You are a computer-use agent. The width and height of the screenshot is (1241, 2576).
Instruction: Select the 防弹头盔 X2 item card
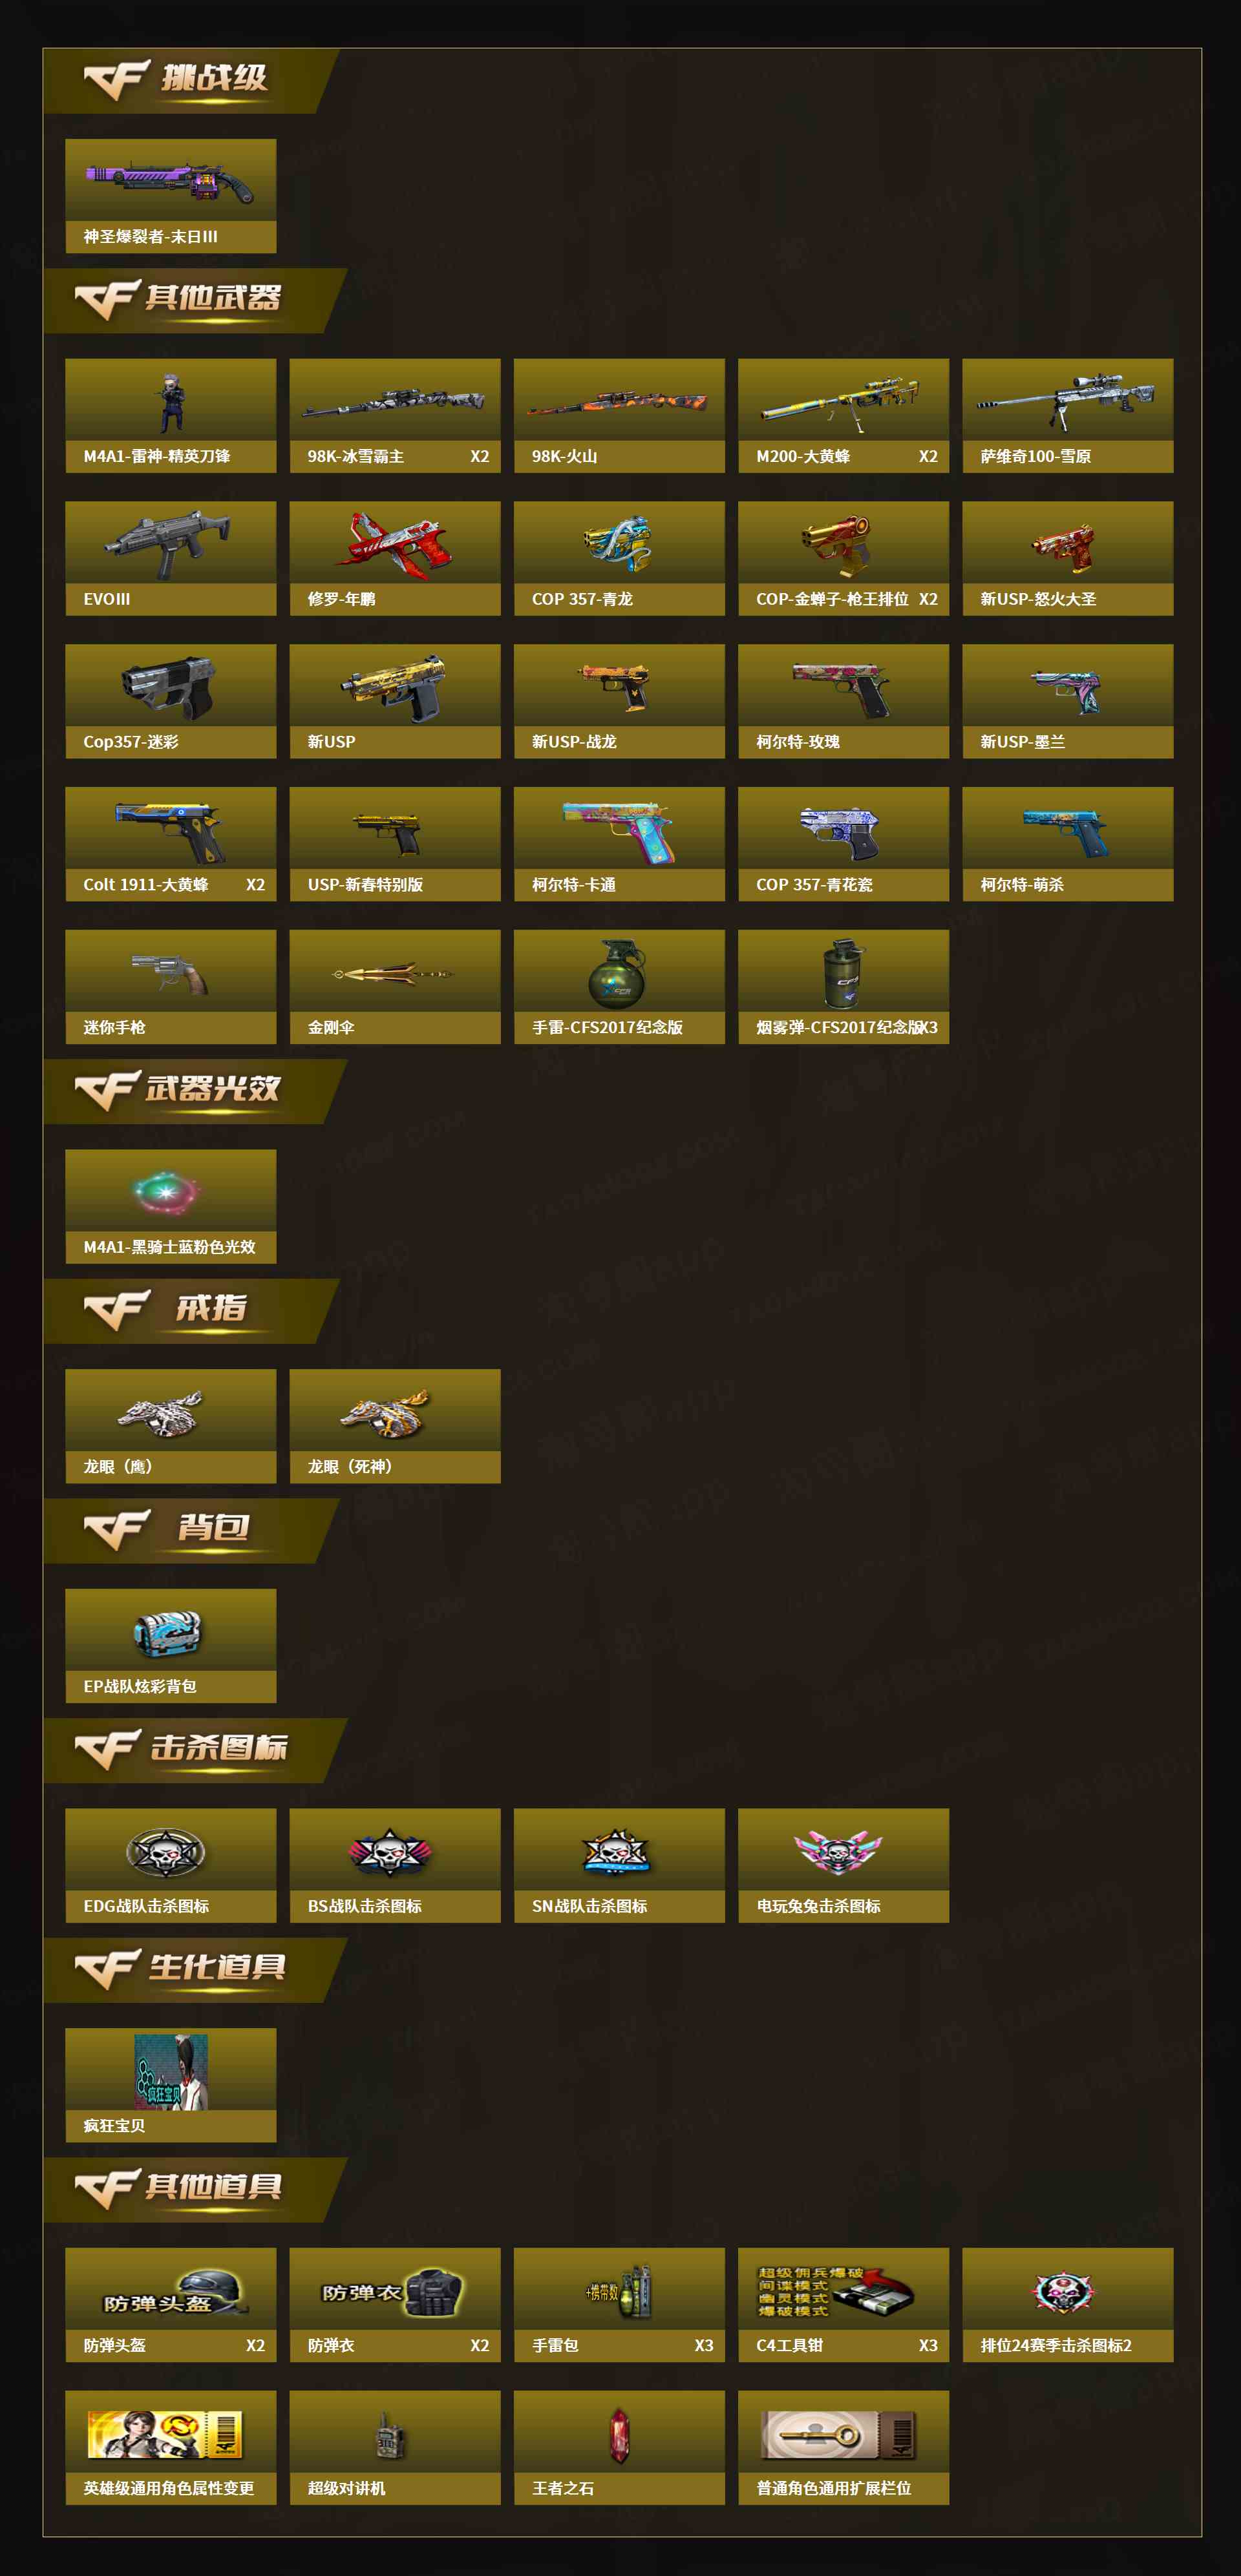click(170, 2304)
